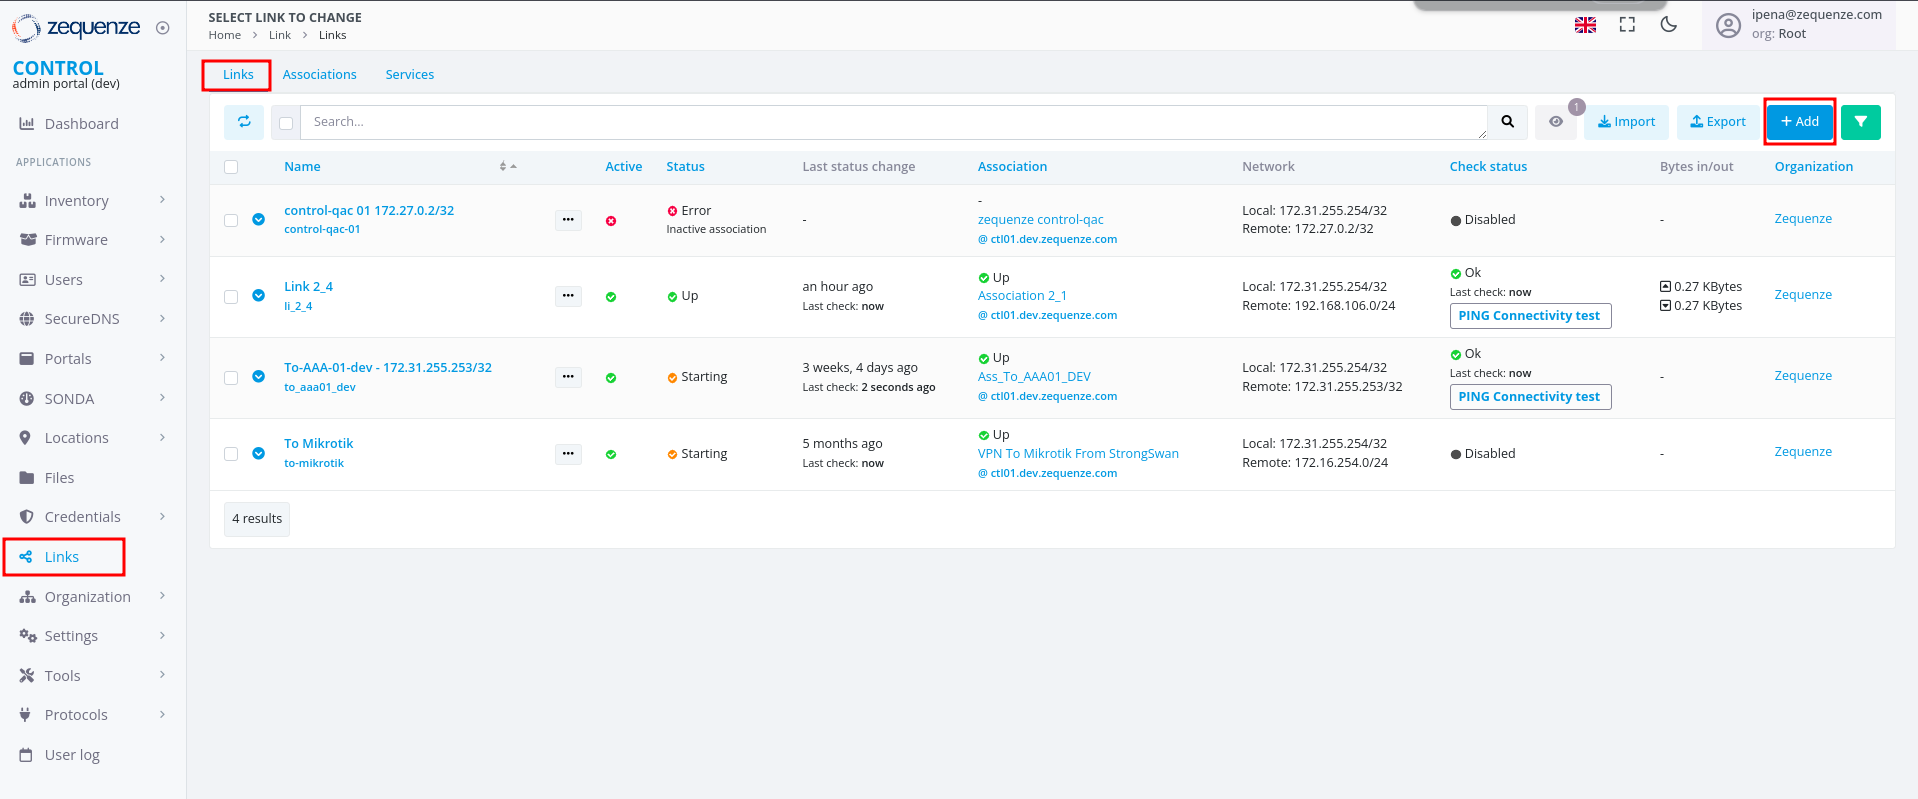Run PING Connectivity test for Link 2_4
The height and width of the screenshot is (799, 1918).
click(x=1529, y=316)
